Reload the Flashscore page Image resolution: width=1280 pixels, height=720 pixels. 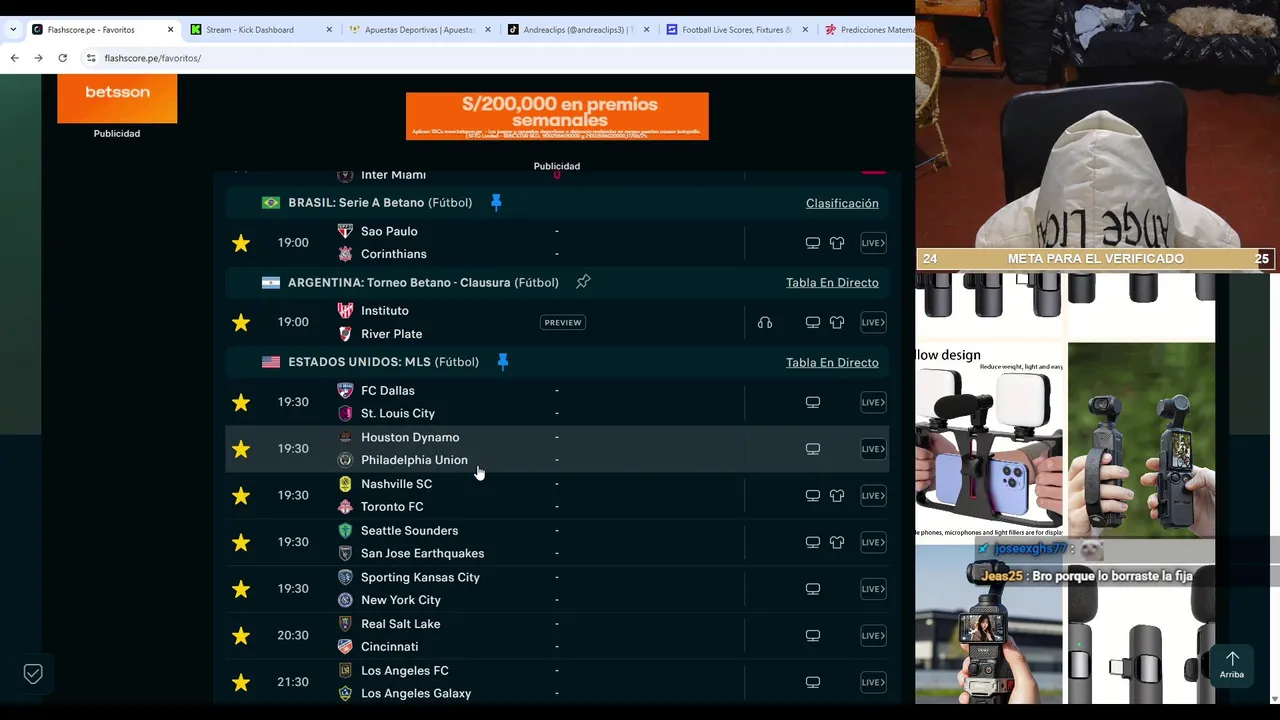point(62,58)
